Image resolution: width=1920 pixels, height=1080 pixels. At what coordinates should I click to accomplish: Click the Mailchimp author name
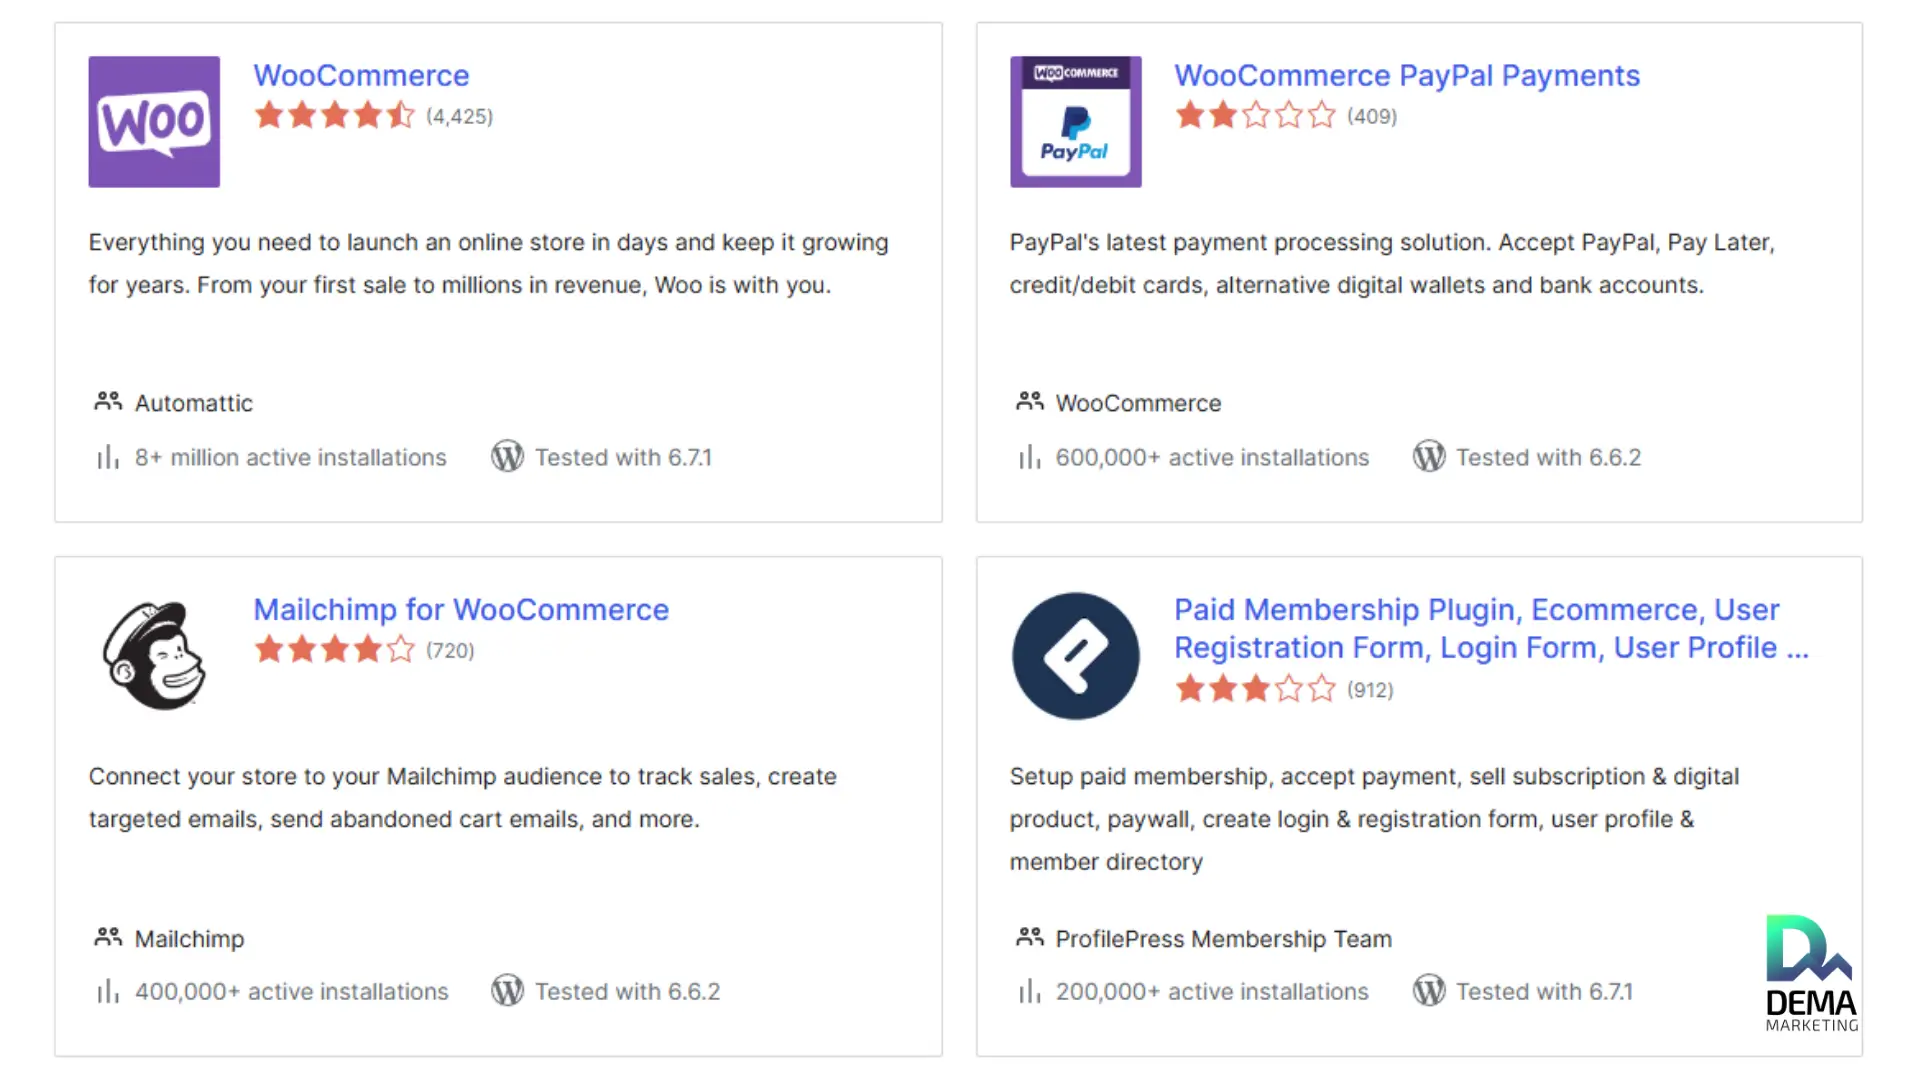point(189,938)
